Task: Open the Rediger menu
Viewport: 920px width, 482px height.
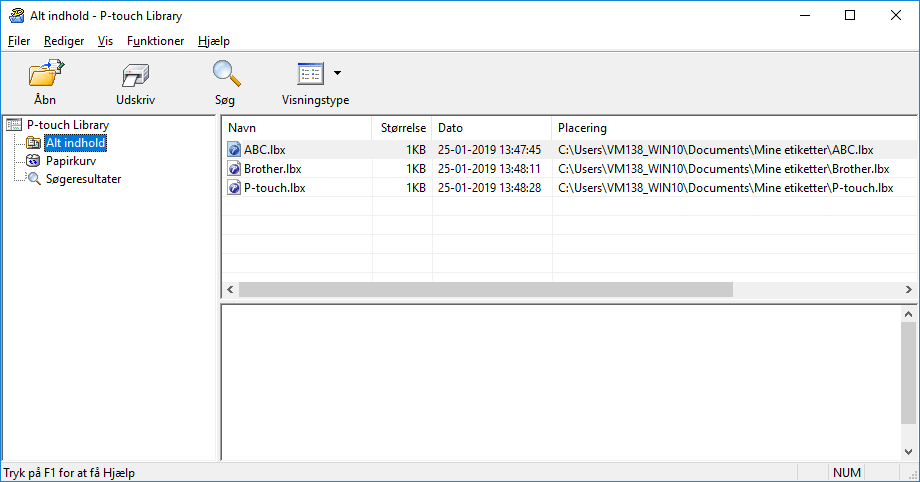Action: tap(64, 41)
